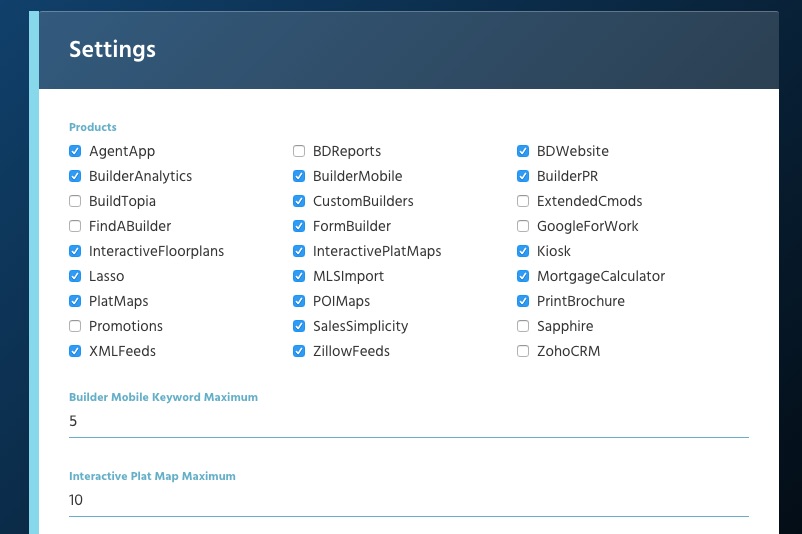Select the ZohoCRM checkbox
Image resolution: width=802 pixels, height=534 pixels.
tap(523, 351)
